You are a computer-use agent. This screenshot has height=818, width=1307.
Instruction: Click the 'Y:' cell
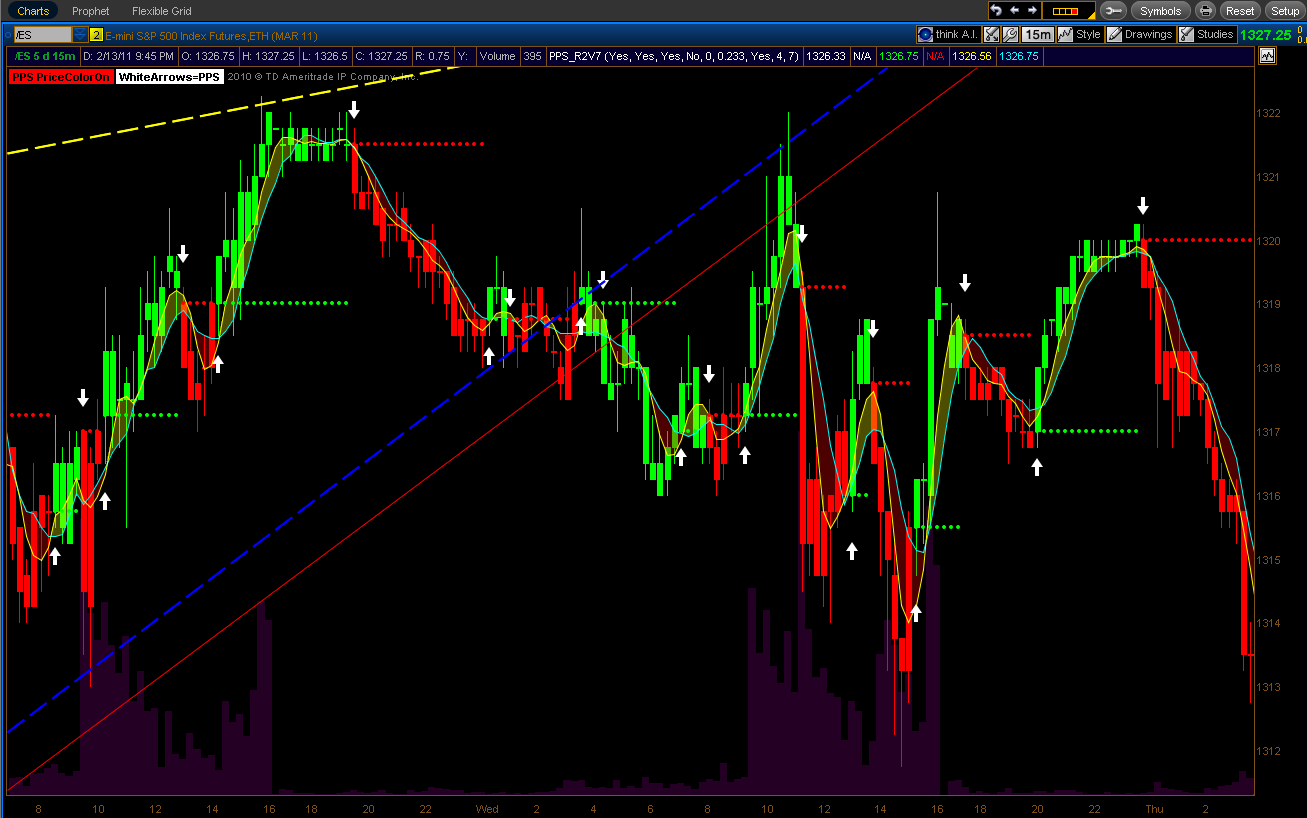tap(463, 57)
